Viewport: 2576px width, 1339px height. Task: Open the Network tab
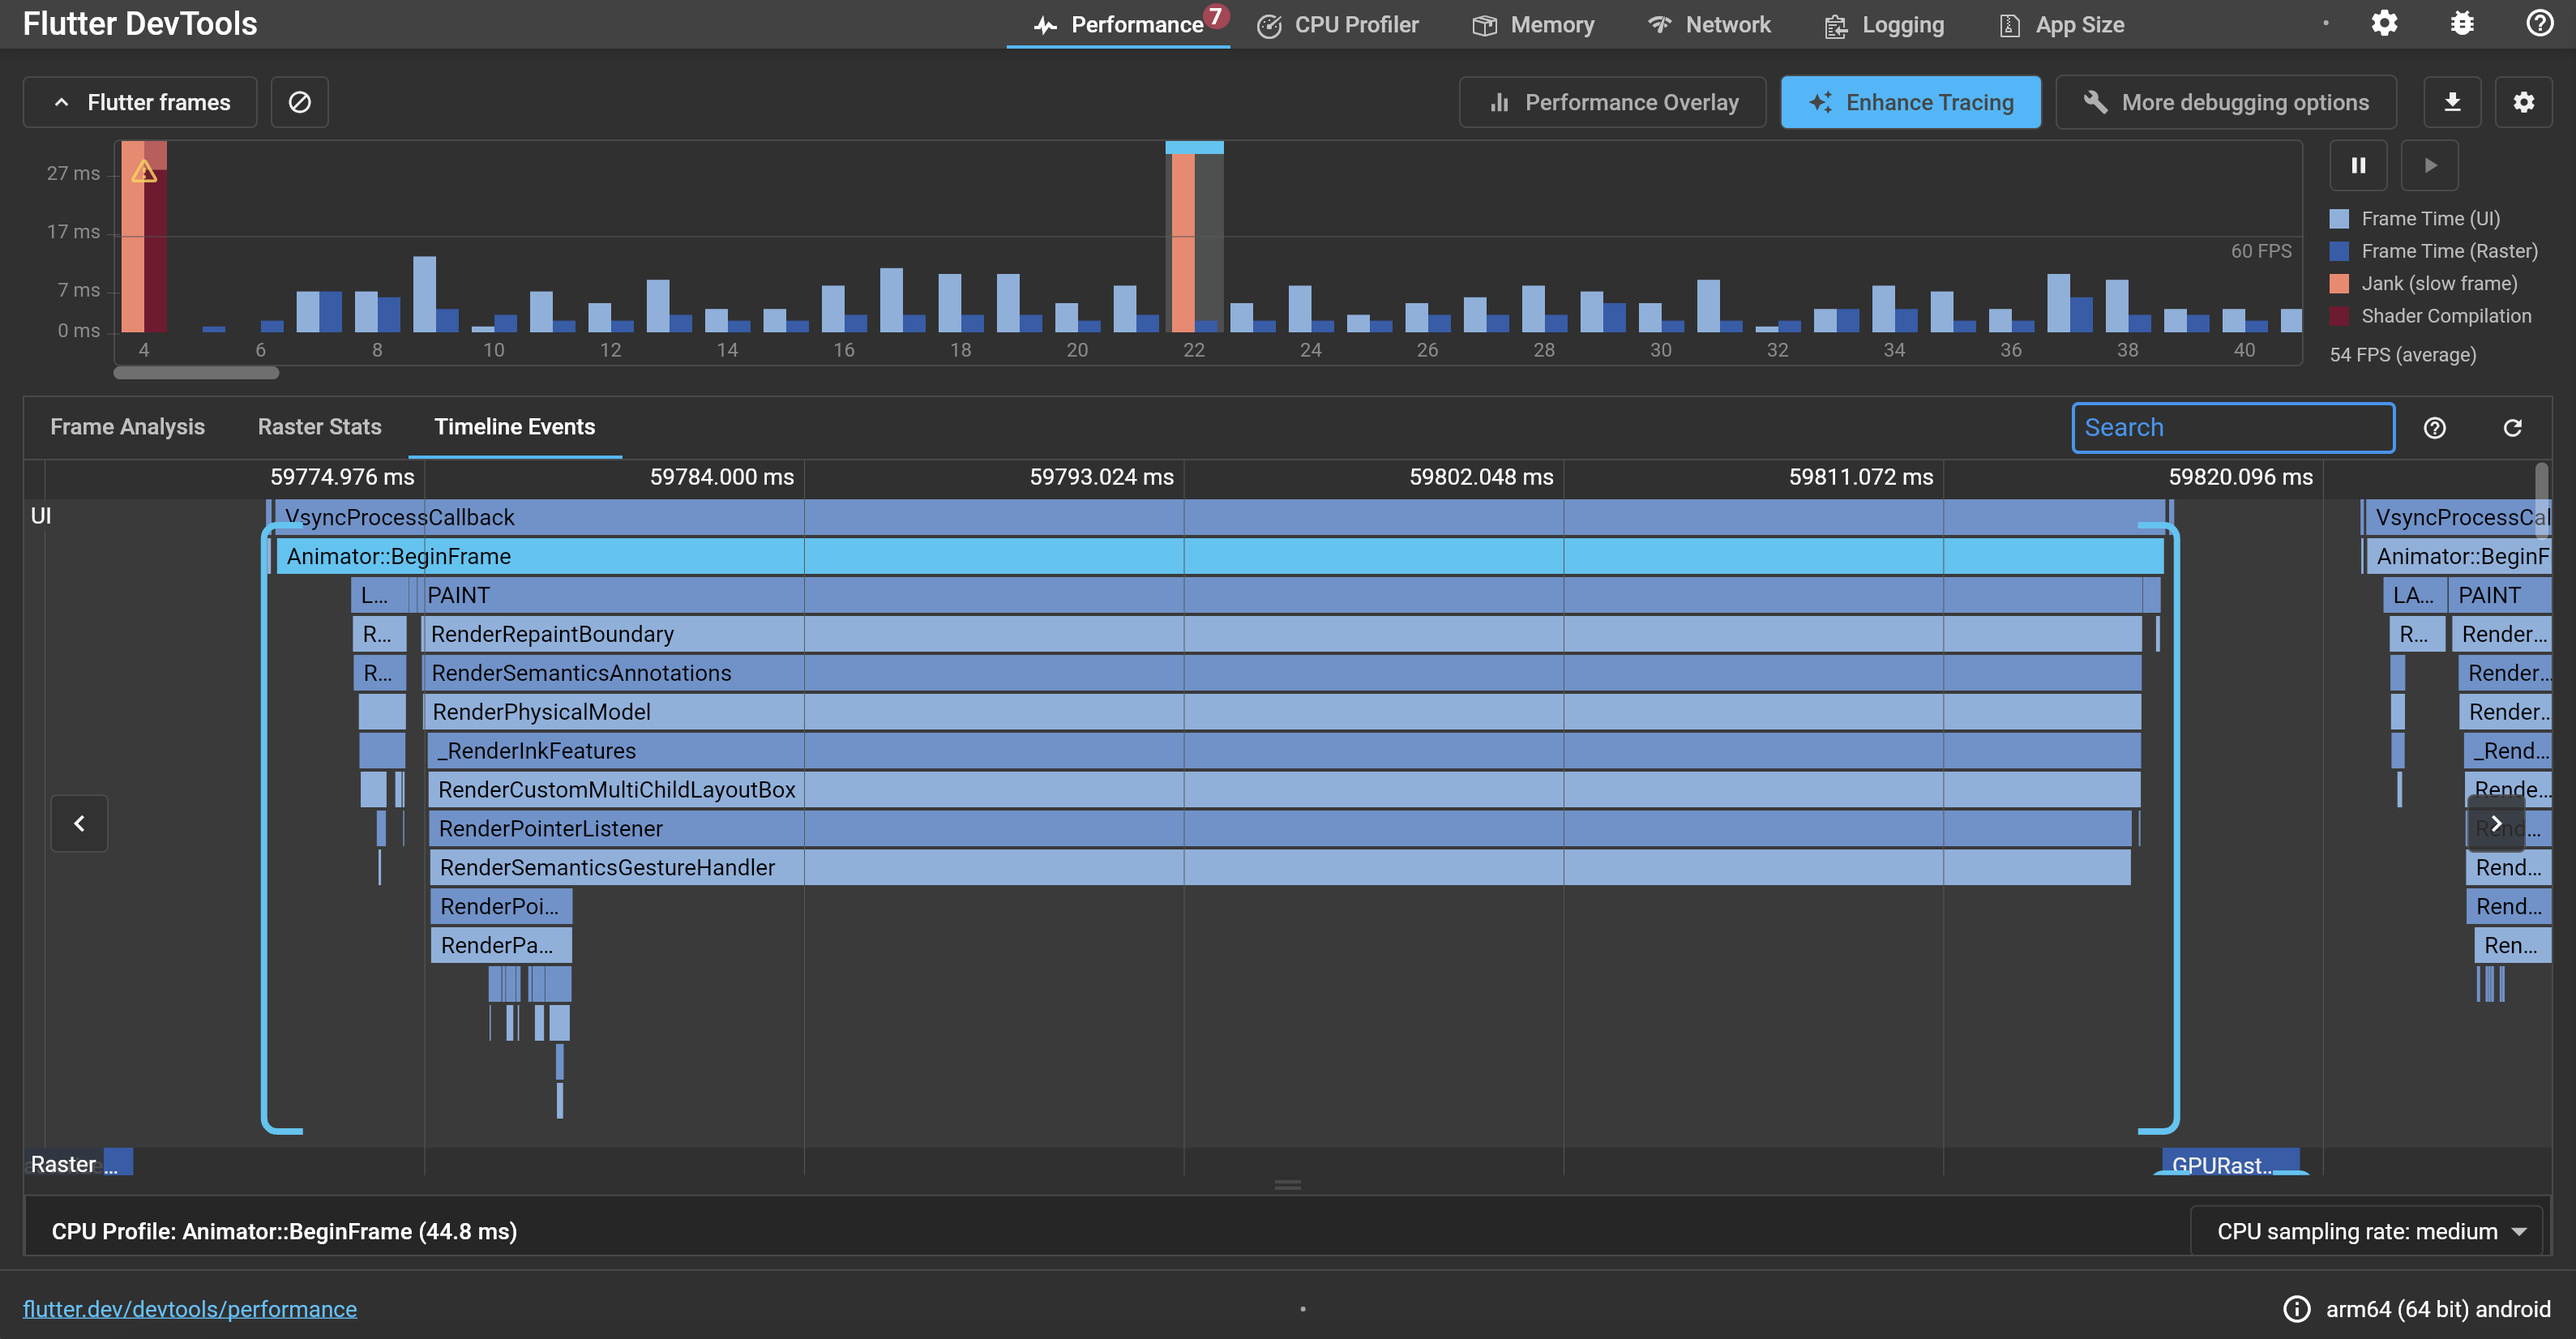(x=1709, y=24)
